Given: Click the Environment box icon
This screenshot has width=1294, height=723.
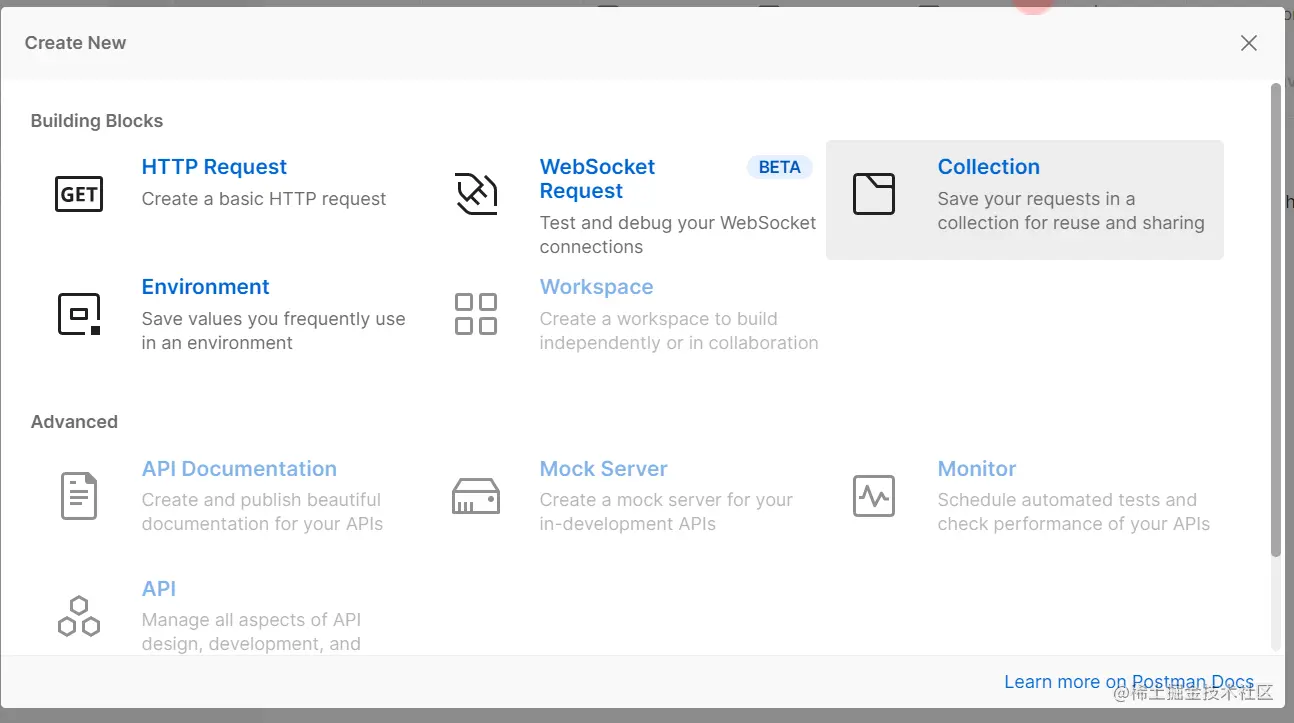Looking at the screenshot, I should [x=79, y=314].
